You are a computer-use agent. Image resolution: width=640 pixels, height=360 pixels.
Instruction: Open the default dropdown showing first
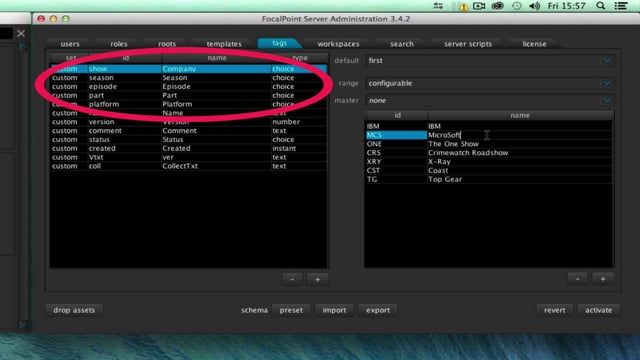pyautogui.click(x=490, y=60)
